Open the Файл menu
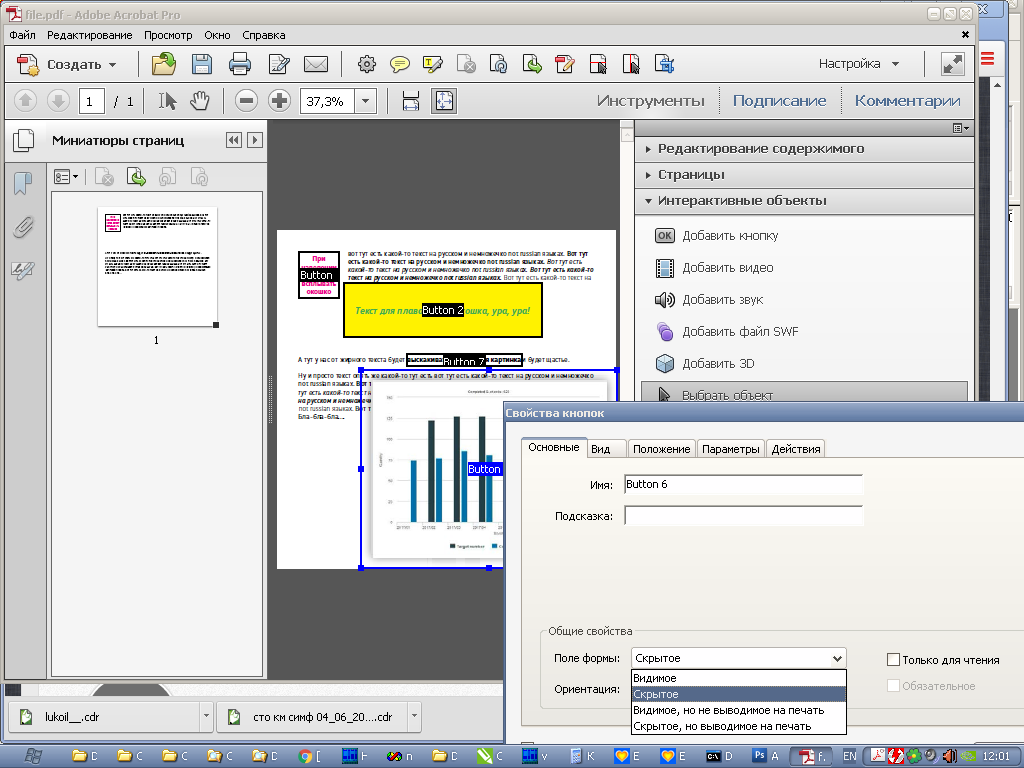 click(23, 35)
